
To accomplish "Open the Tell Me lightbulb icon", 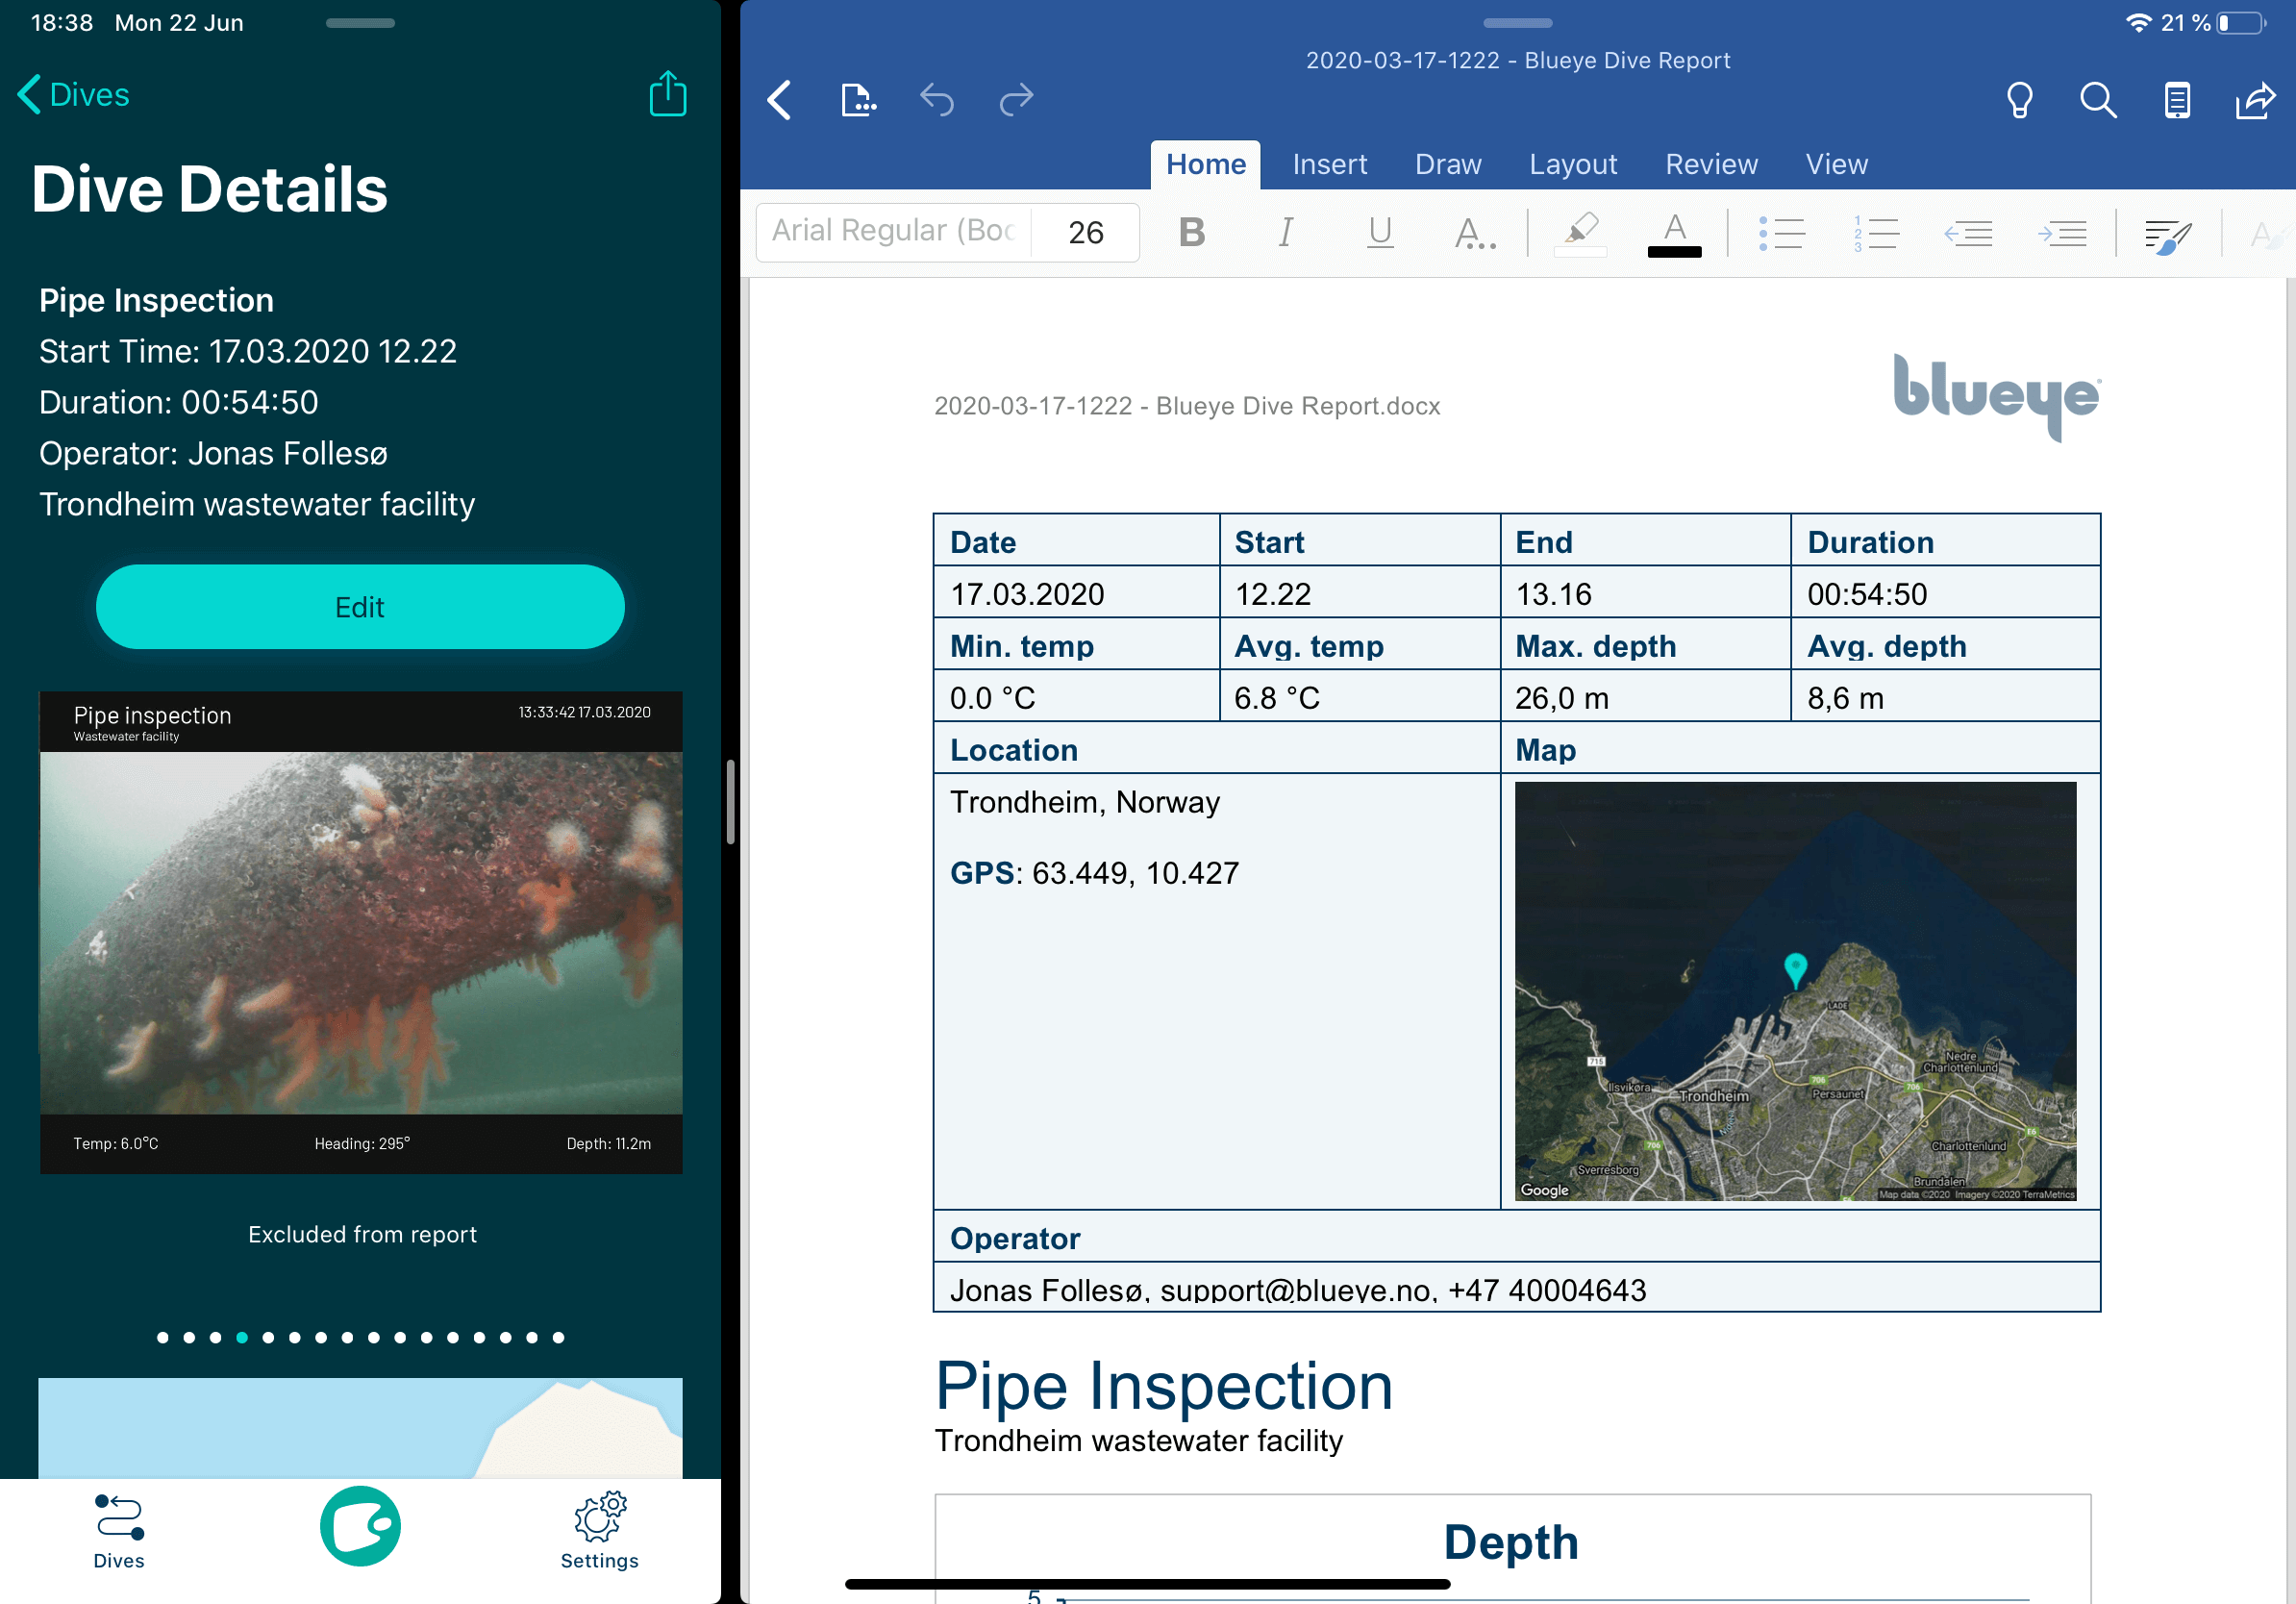I will (2019, 100).
